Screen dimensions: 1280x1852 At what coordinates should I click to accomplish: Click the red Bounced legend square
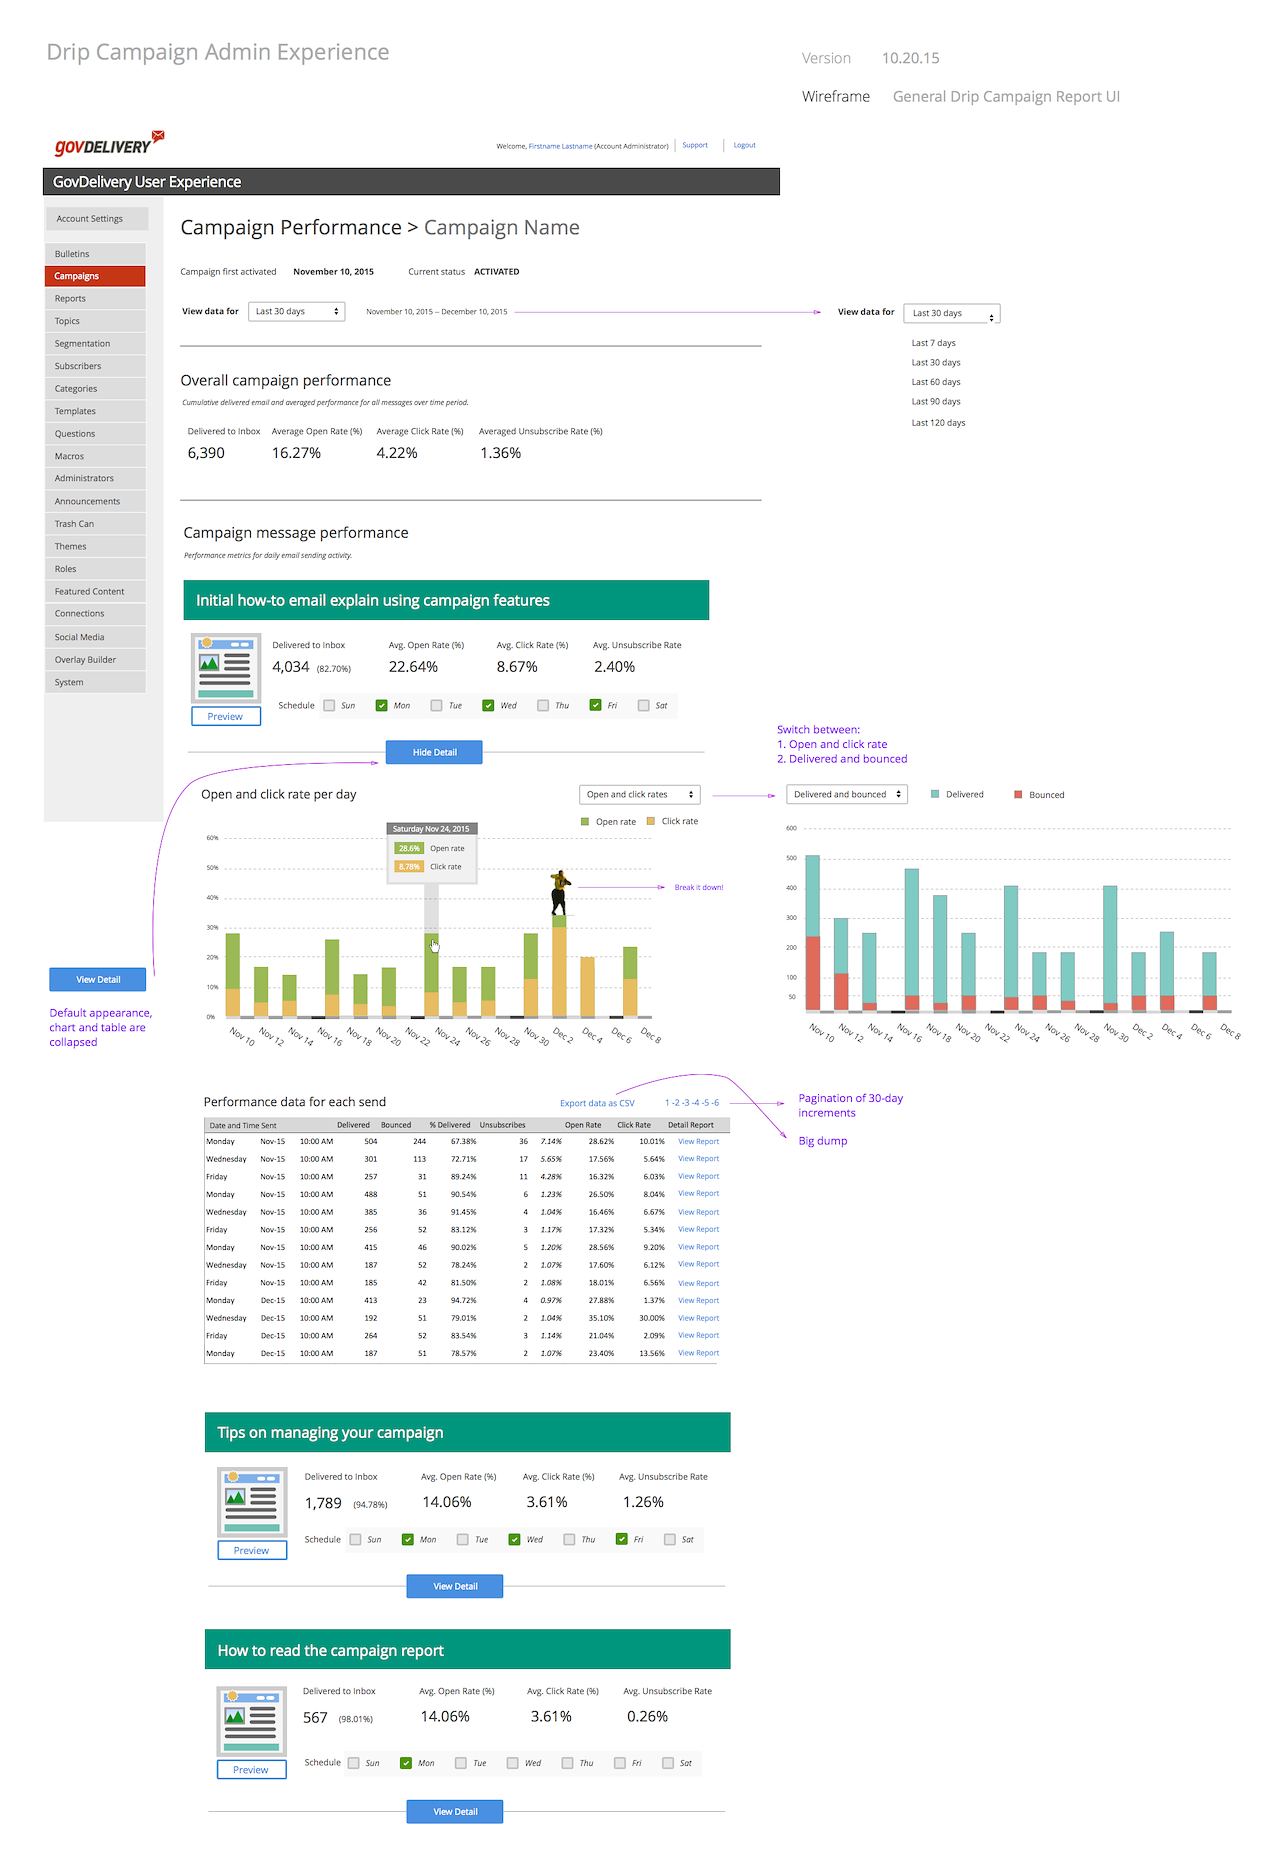(x=1018, y=795)
